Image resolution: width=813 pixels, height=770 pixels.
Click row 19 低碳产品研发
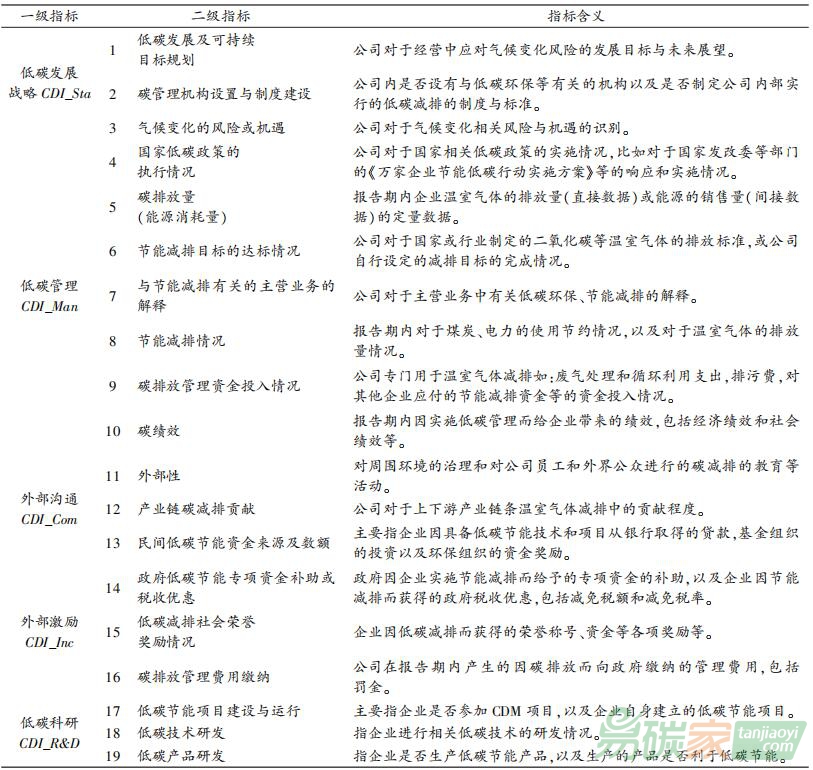(x=184, y=755)
